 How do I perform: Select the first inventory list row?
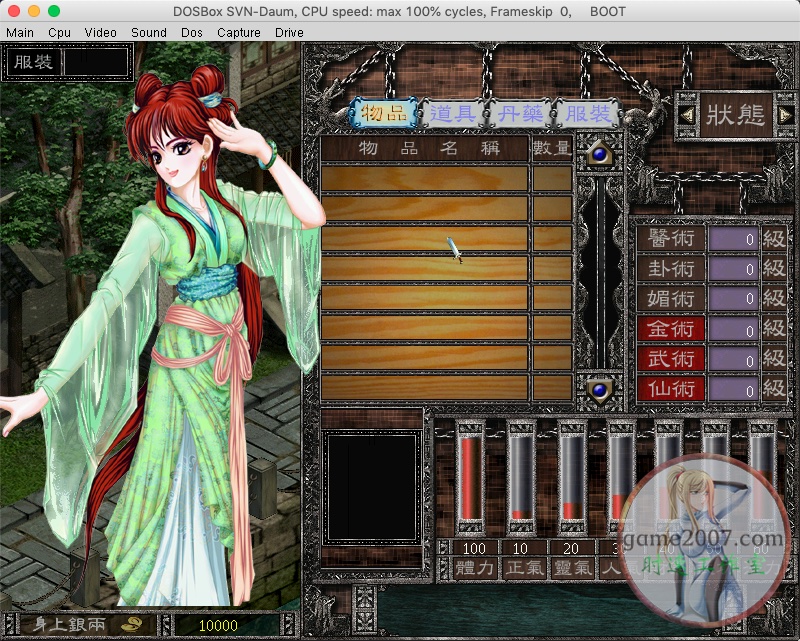coord(424,179)
